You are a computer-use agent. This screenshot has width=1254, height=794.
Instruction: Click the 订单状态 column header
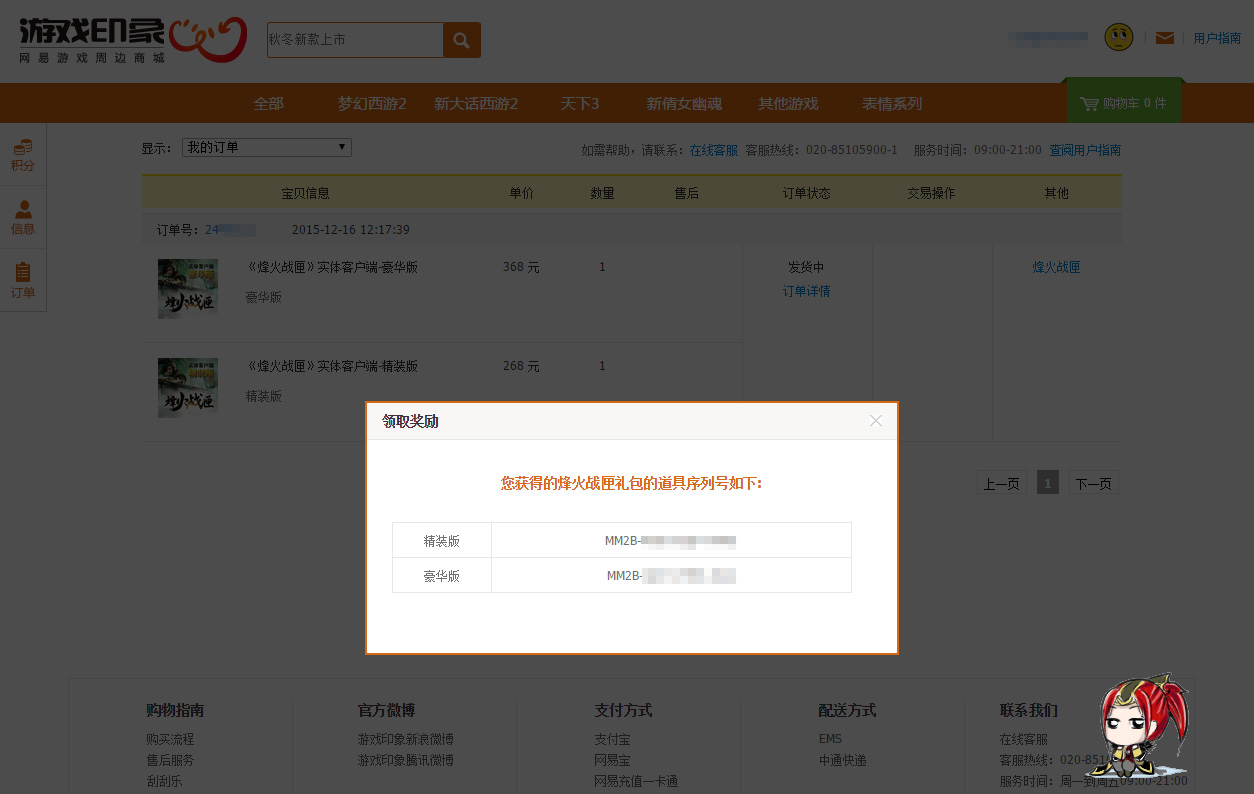tap(806, 193)
